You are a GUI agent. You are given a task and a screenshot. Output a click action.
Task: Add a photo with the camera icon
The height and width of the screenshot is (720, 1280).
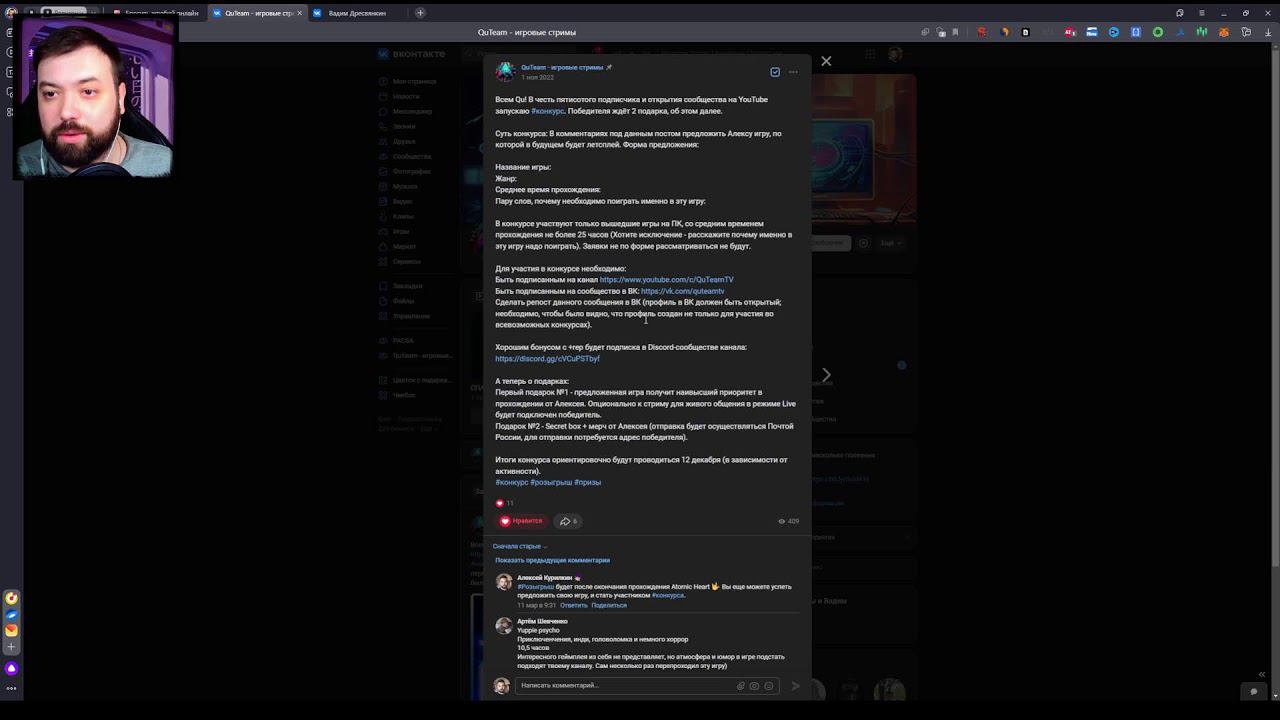click(754, 686)
